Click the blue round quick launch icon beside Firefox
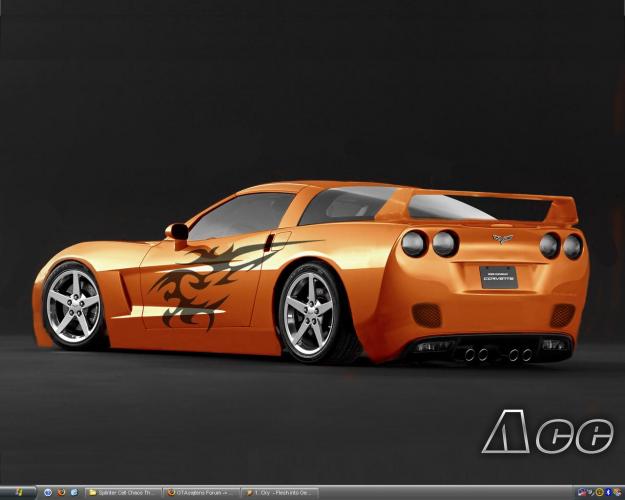This screenshot has width=625, height=500. point(47,493)
